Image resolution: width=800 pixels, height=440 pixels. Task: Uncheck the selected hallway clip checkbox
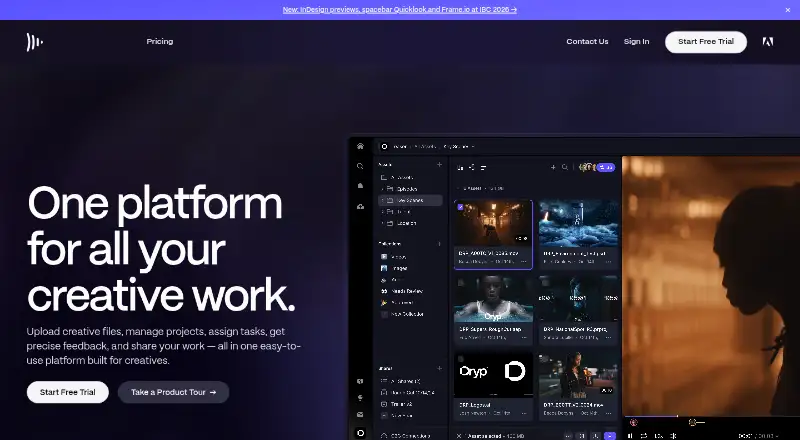[461, 207]
